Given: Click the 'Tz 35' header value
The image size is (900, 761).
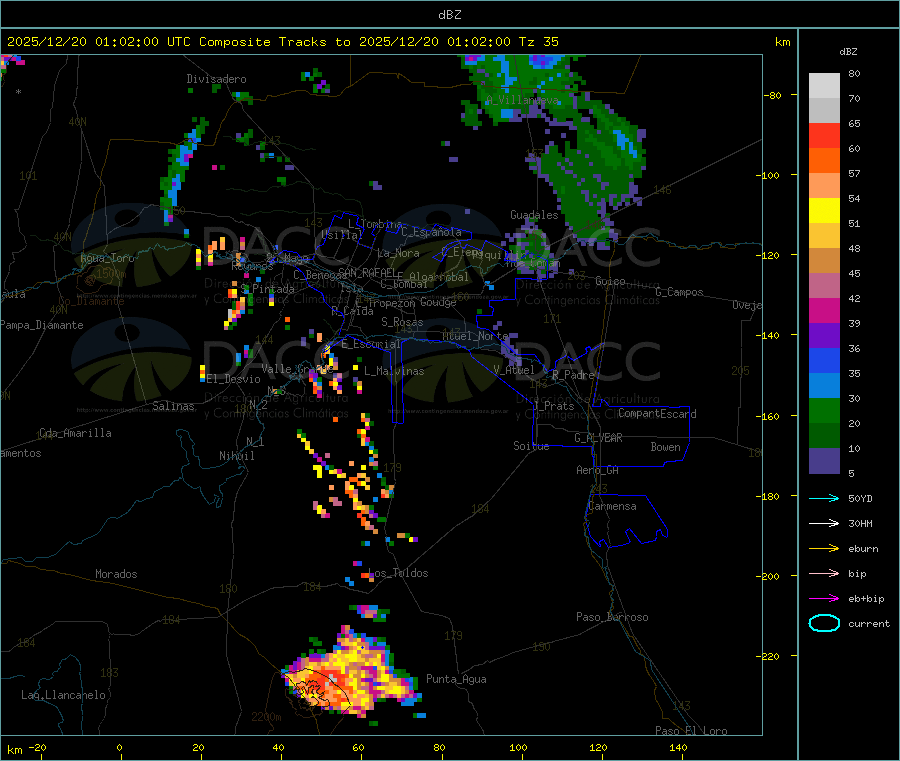Looking at the screenshot, I should 538,42.
